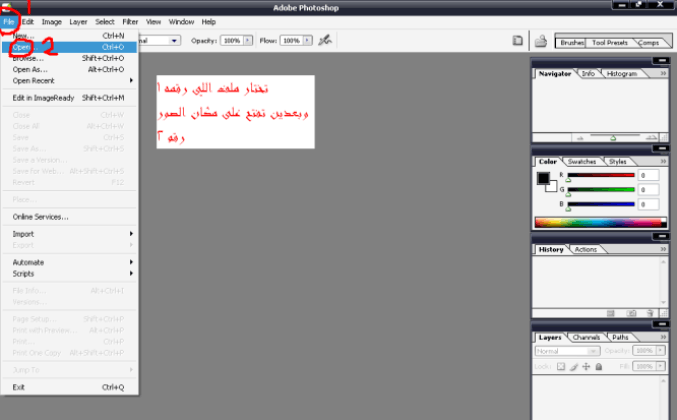The width and height of the screenshot is (677, 420).
Task: Switch to the Actions tab
Action: coord(585,249)
